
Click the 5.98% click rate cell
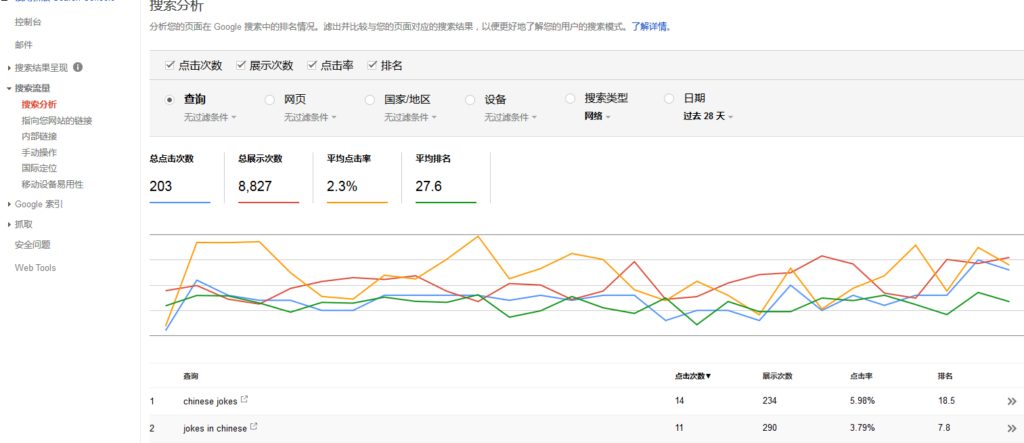[x=862, y=401]
